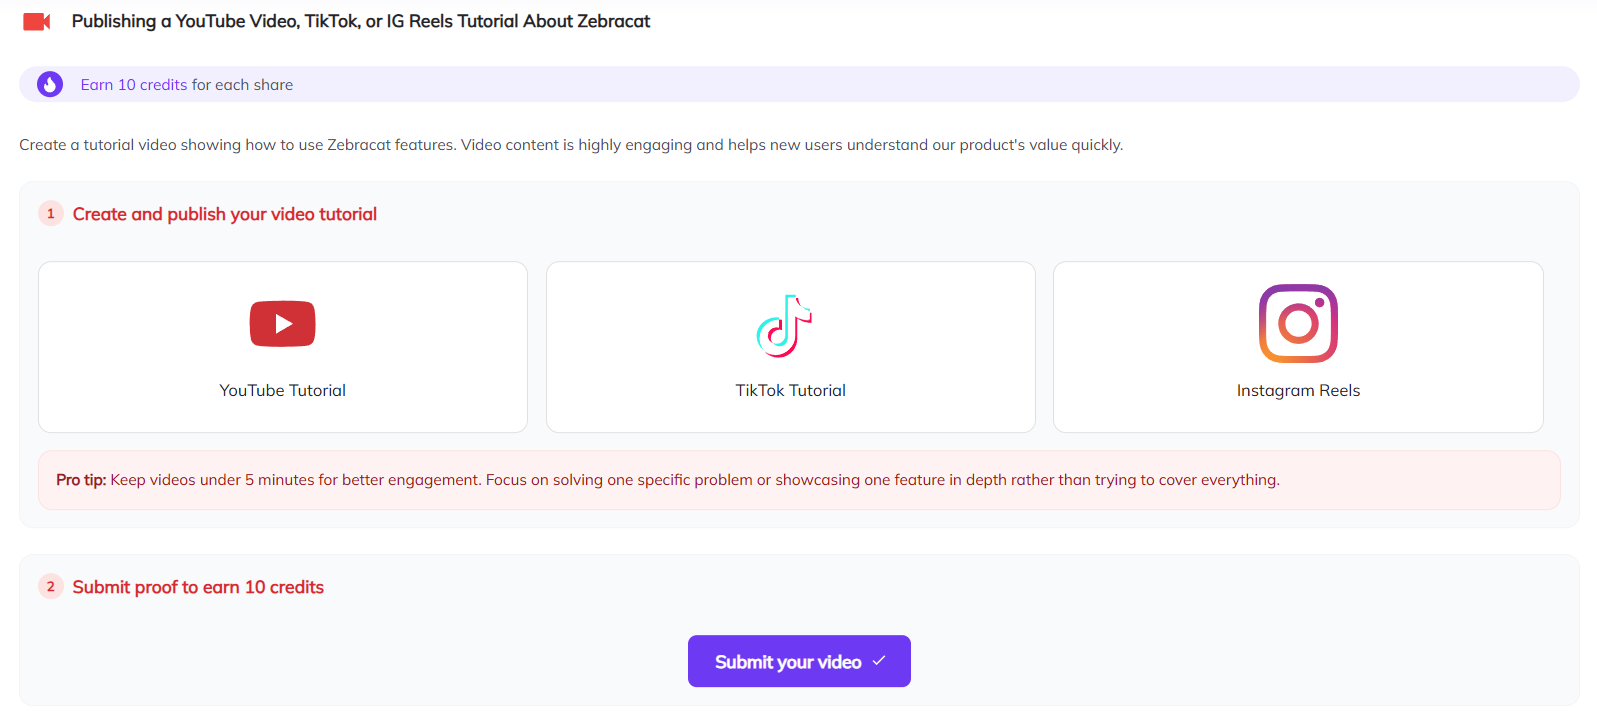This screenshot has height=711, width=1597.
Task: Click the step 2 number badge
Action: coord(51,587)
